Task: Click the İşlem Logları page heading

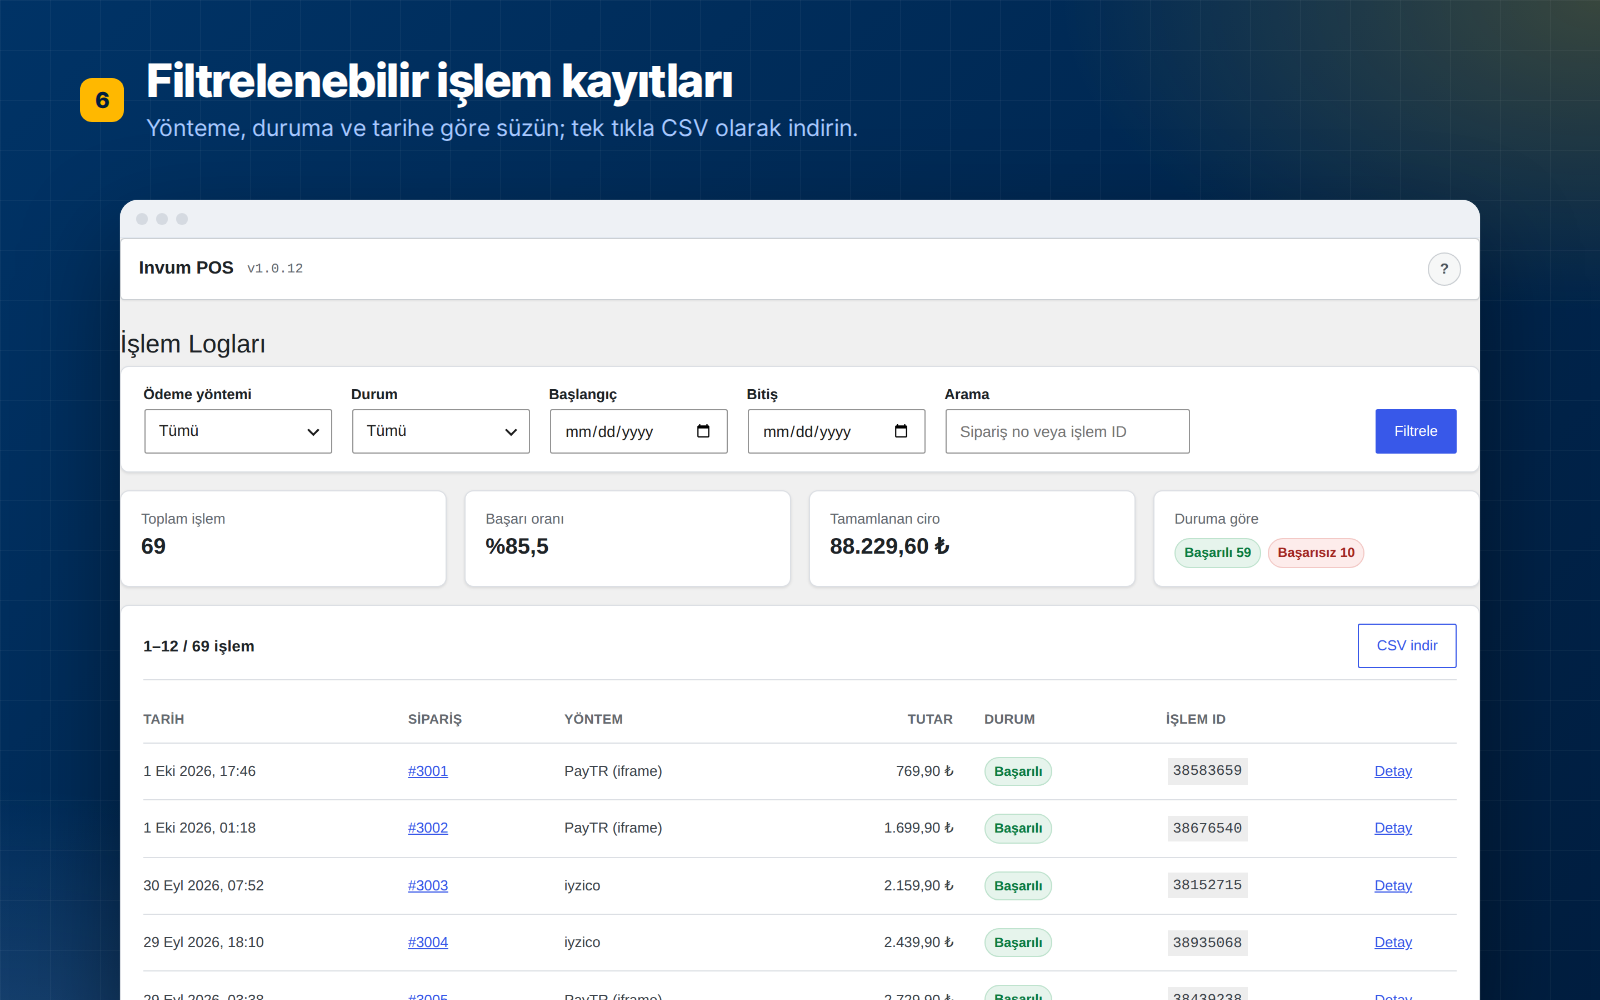Action: [x=193, y=344]
